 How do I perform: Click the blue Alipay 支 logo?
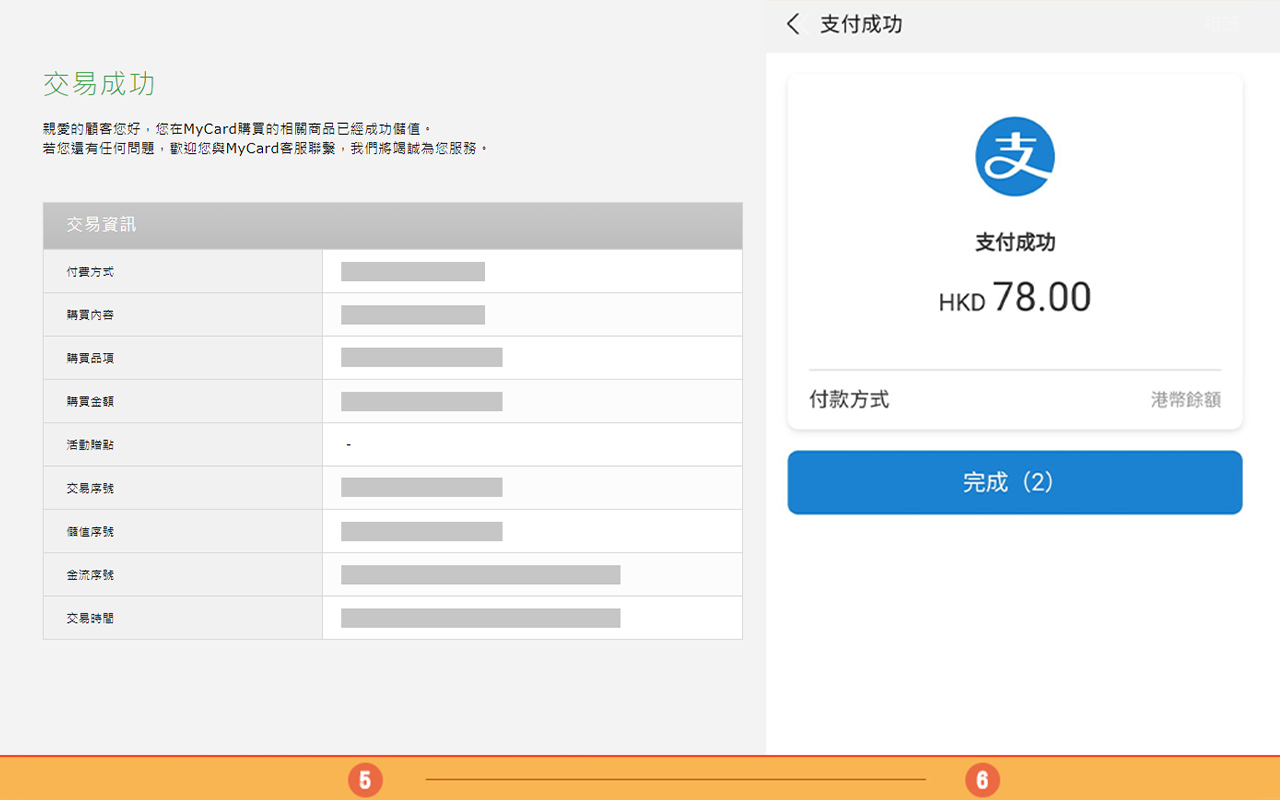[x=1015, y=156]
